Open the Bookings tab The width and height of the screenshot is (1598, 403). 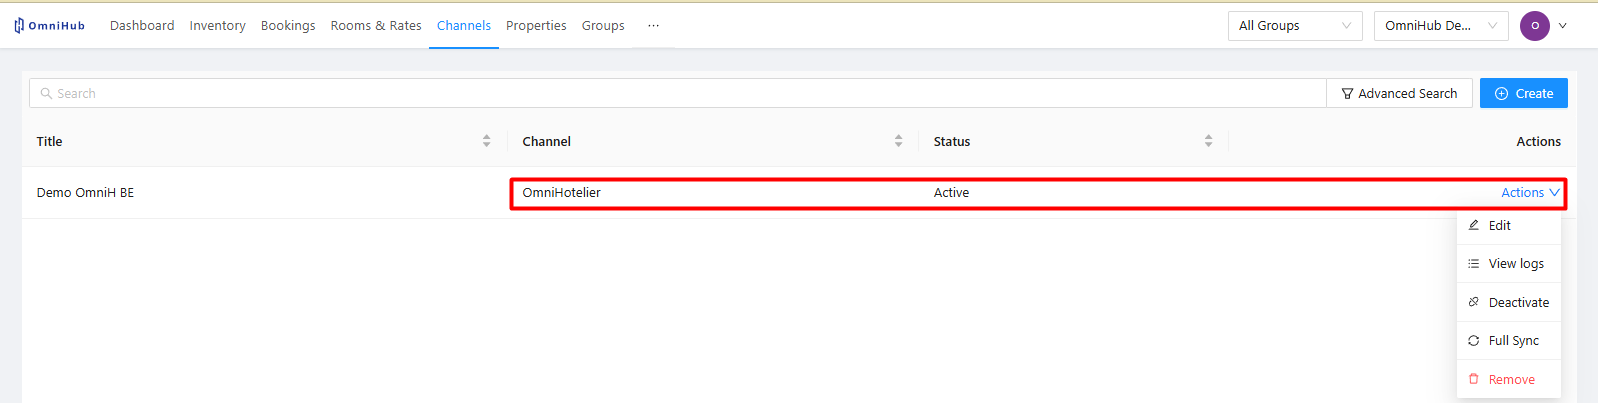[288, 26]
